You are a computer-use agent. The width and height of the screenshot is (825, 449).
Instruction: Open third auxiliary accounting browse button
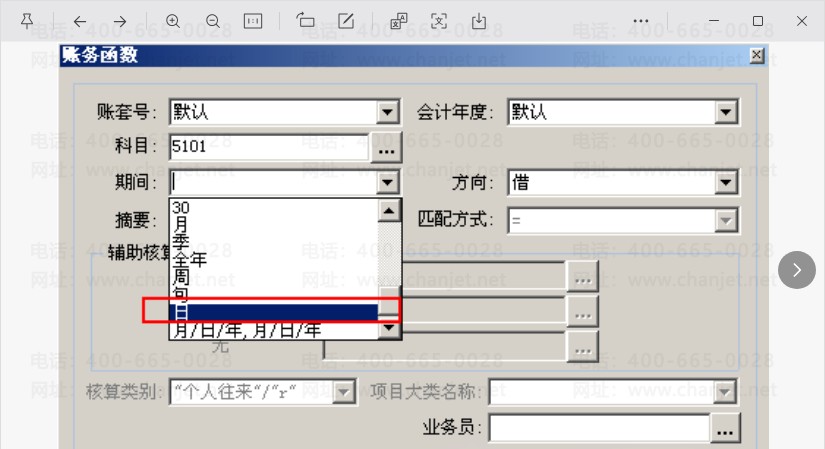[x=583, y=347]
